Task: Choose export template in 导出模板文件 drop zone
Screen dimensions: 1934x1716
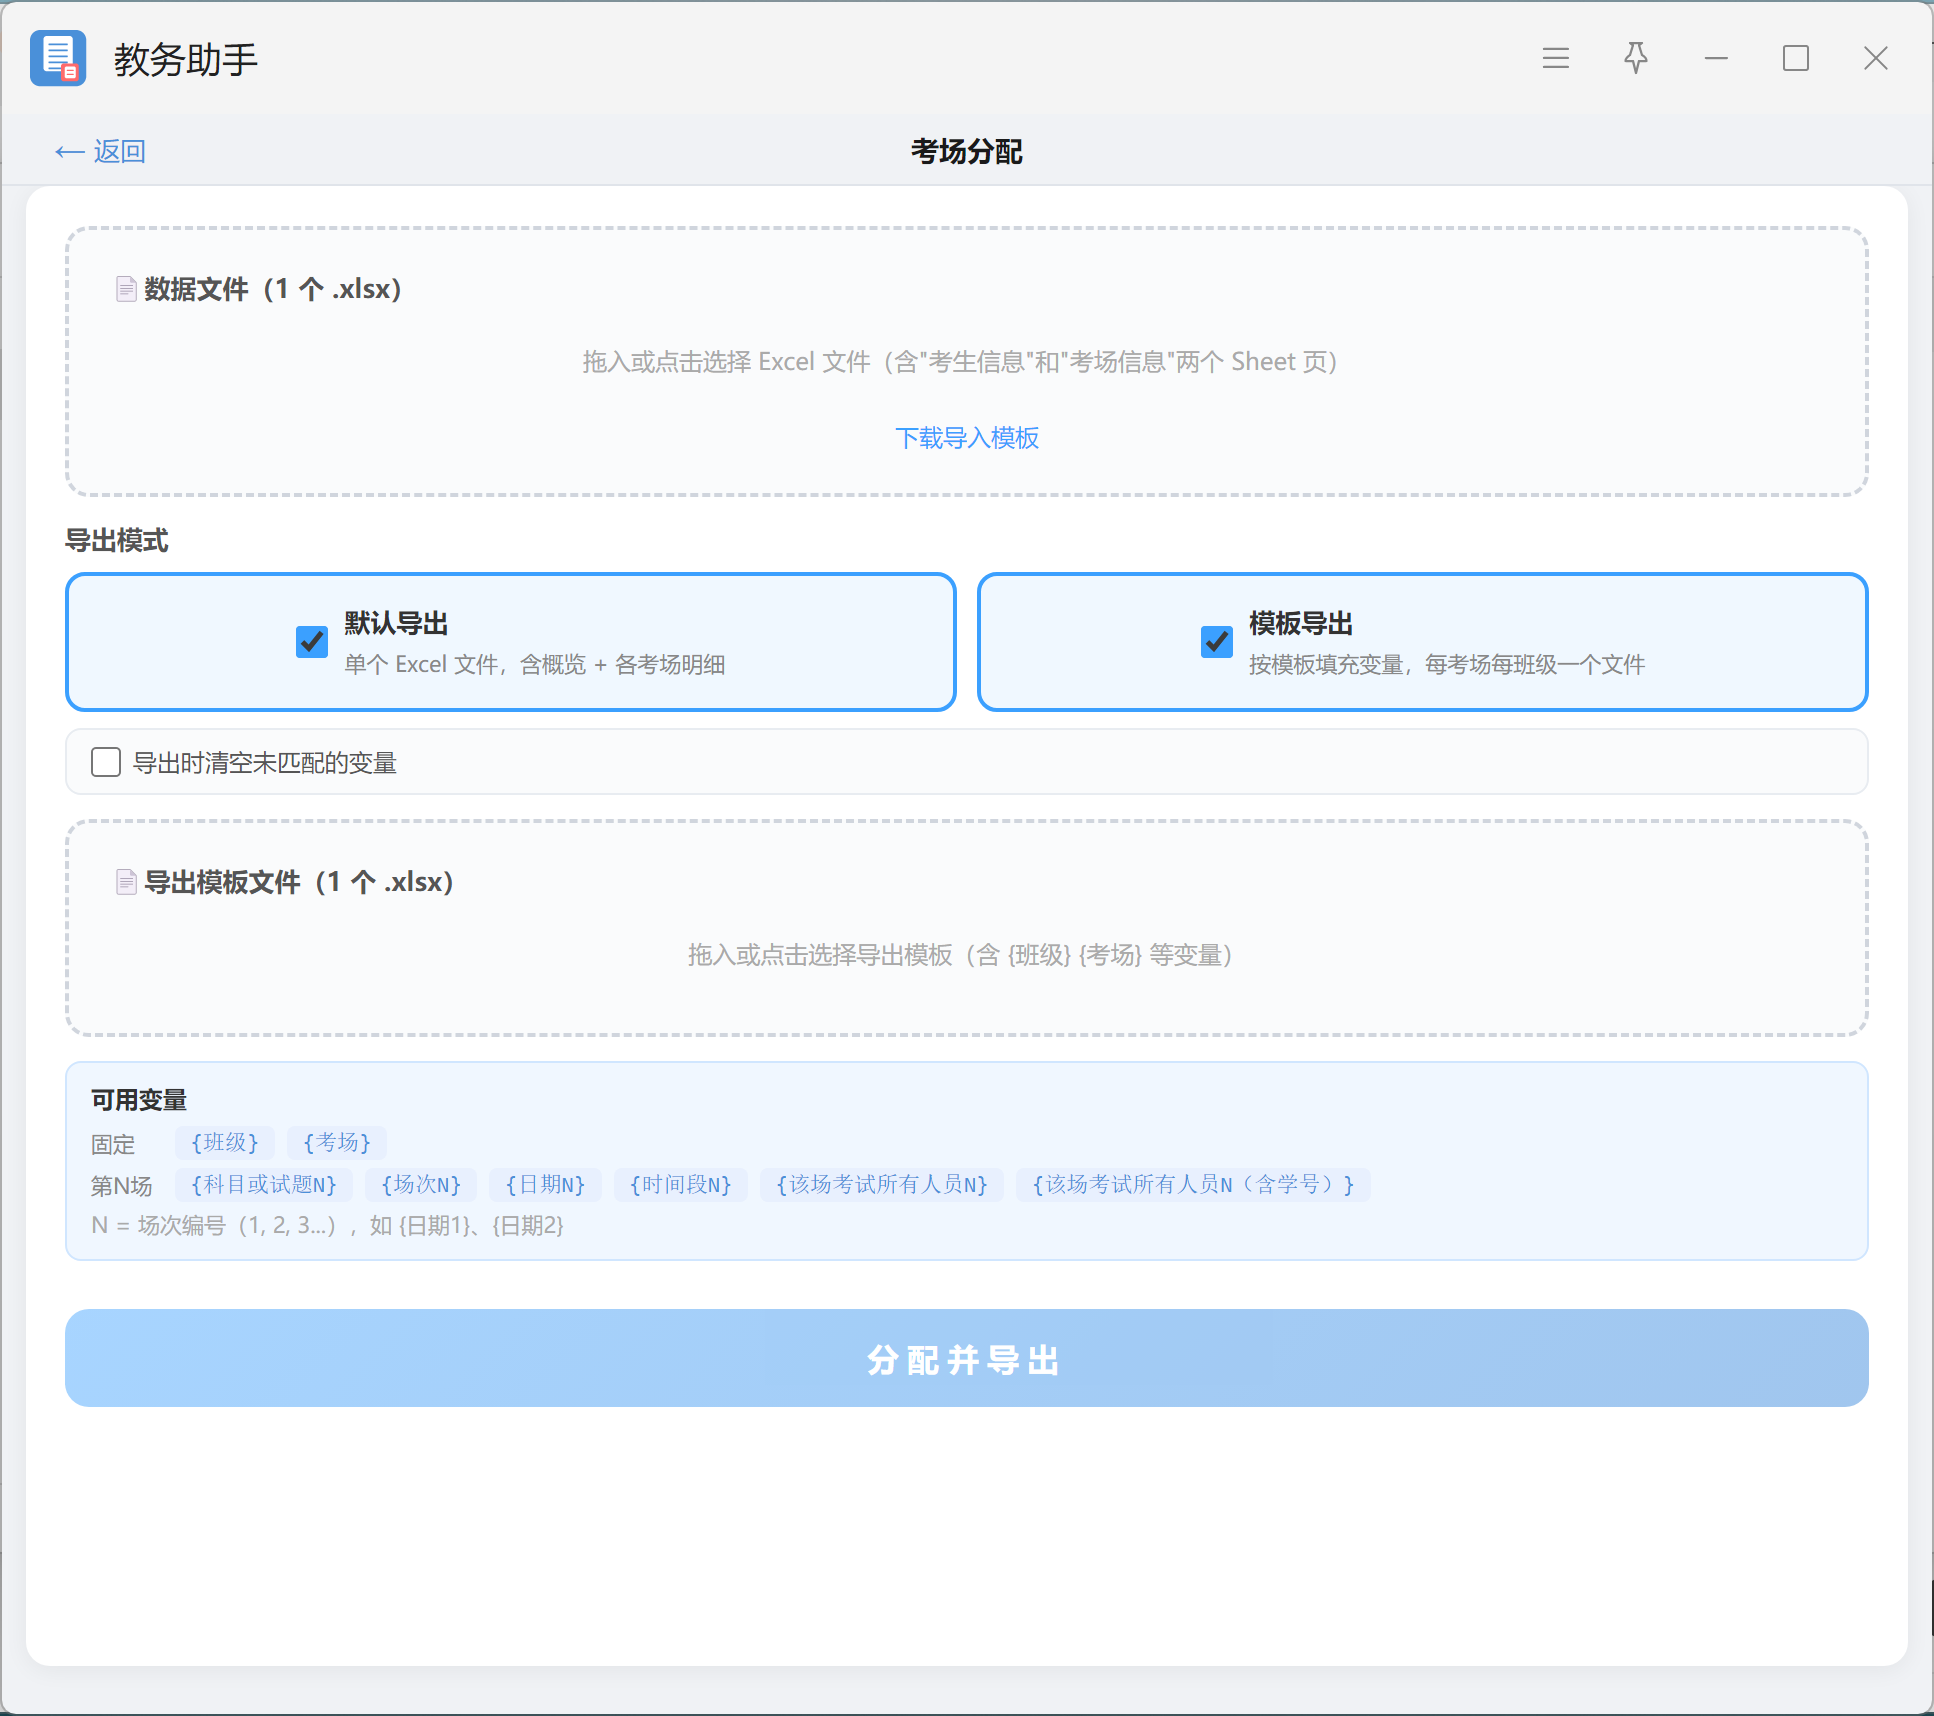Action: click(x=966, y=928)
